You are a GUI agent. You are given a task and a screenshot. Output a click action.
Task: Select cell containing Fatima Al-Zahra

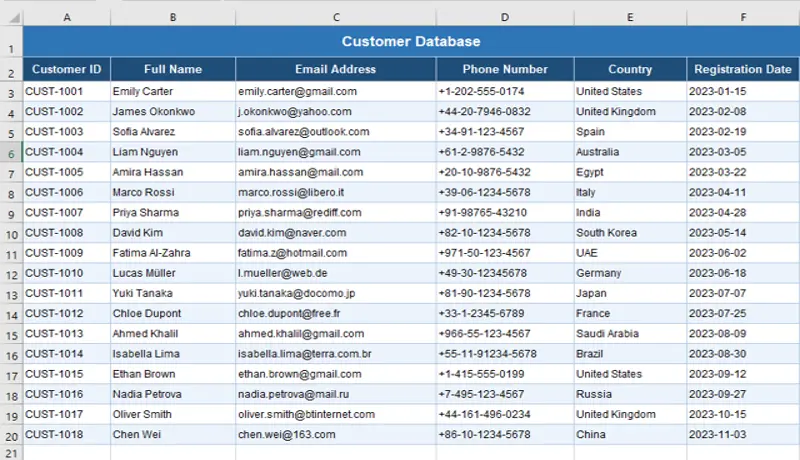point(173,253)
